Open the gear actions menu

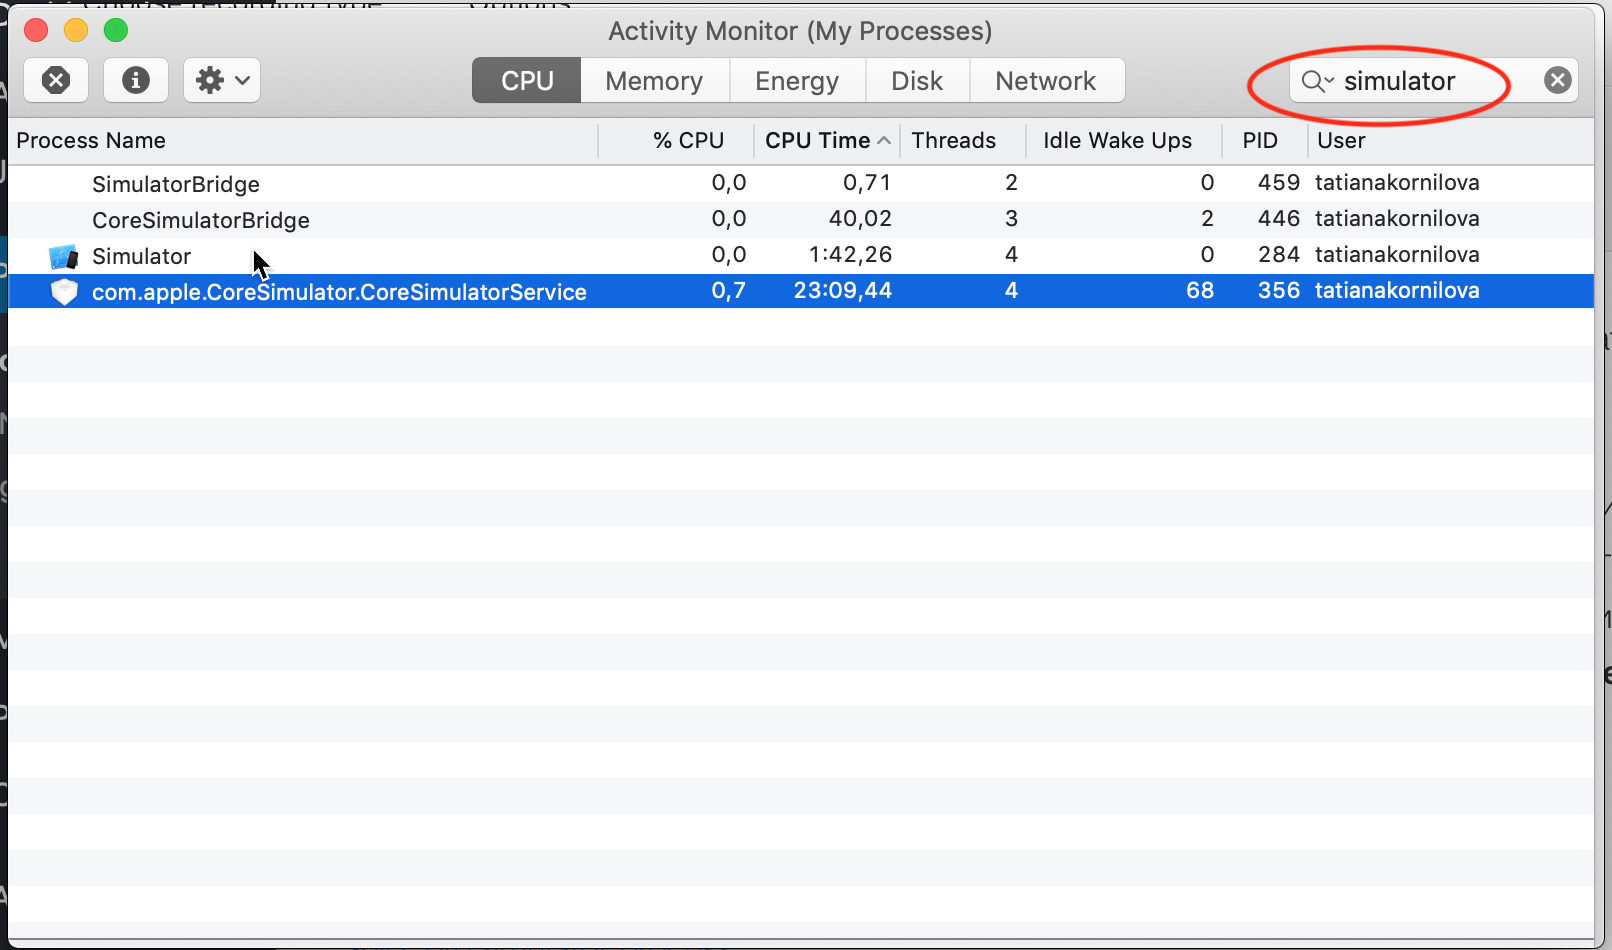coord(222,80)
